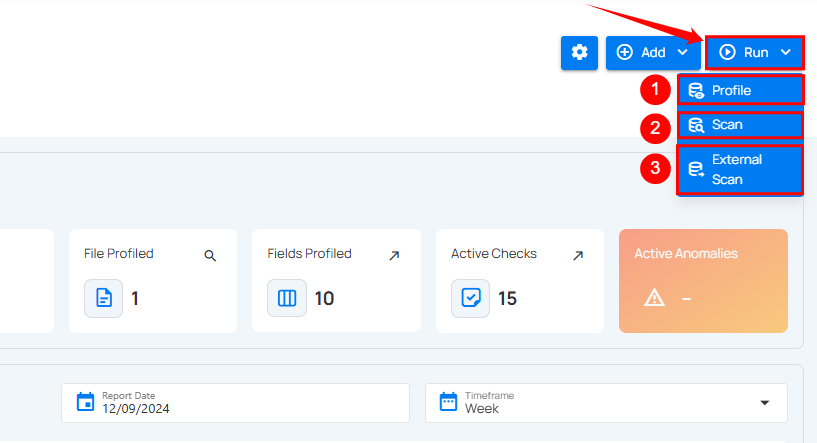817x443 pixels.
Task: Click the Report Date calendar icon
Action: click(85, 403)
